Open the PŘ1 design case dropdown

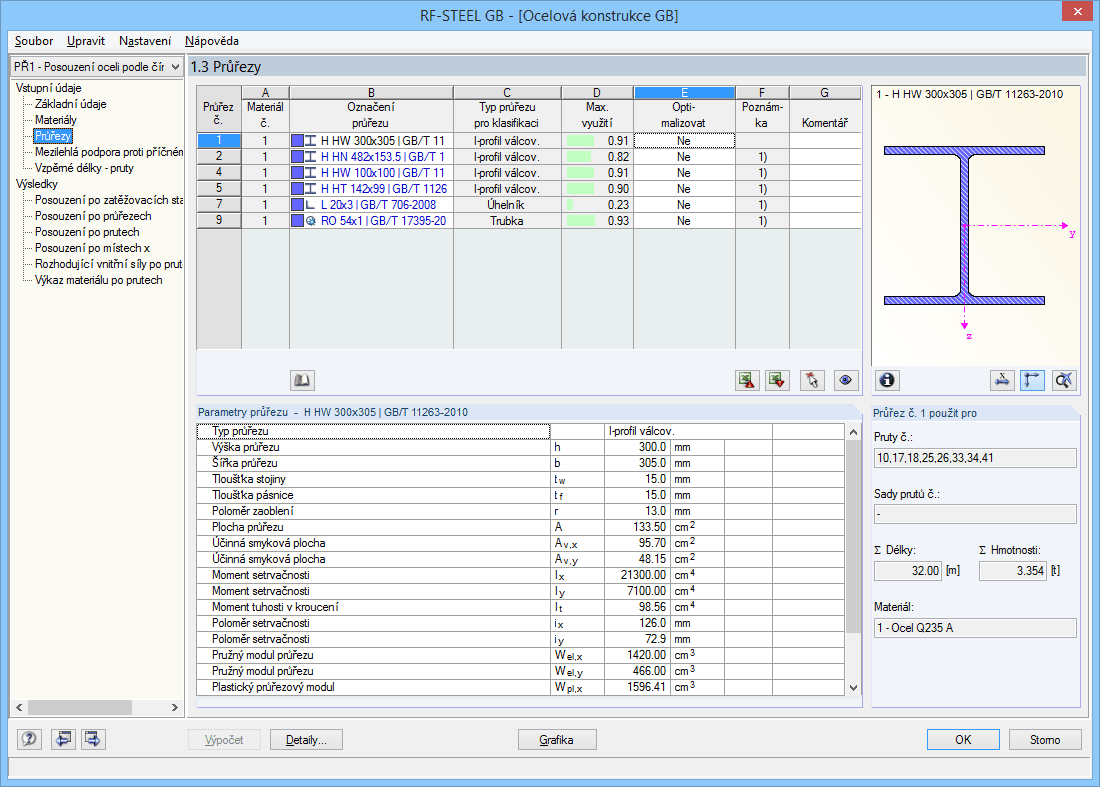(x=97, y=67)
